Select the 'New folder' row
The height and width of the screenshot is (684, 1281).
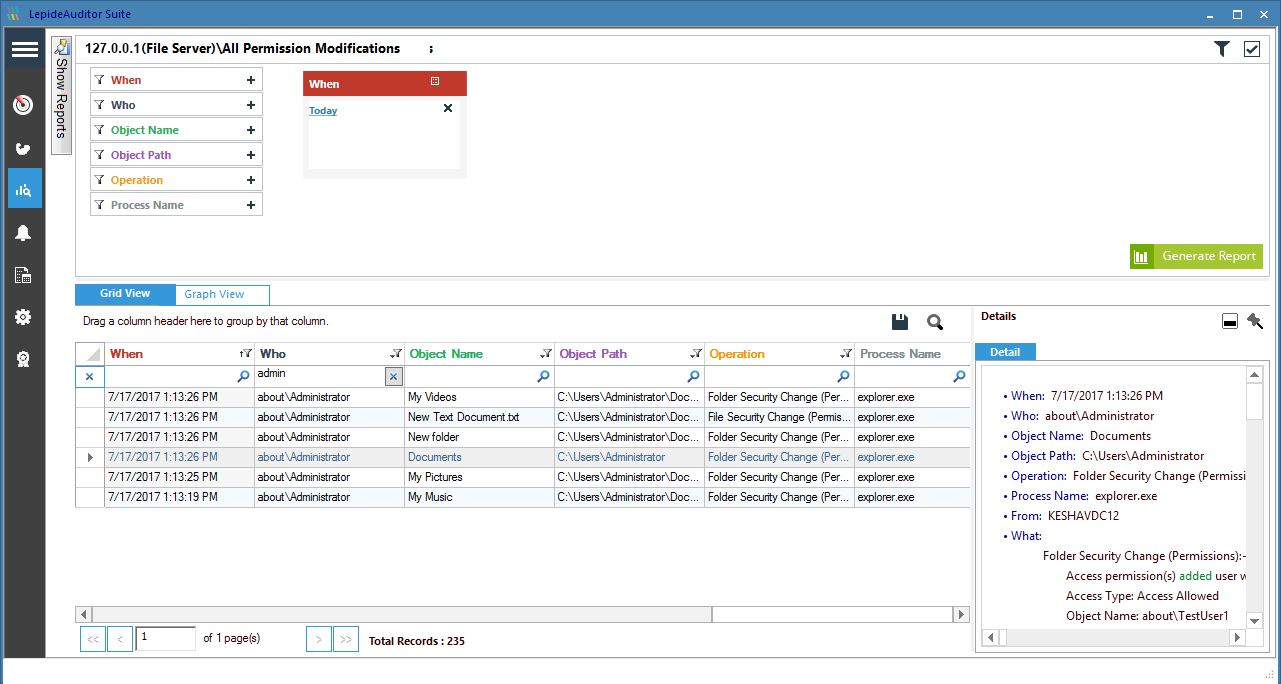pyautogui.click(x=523, y=437)
